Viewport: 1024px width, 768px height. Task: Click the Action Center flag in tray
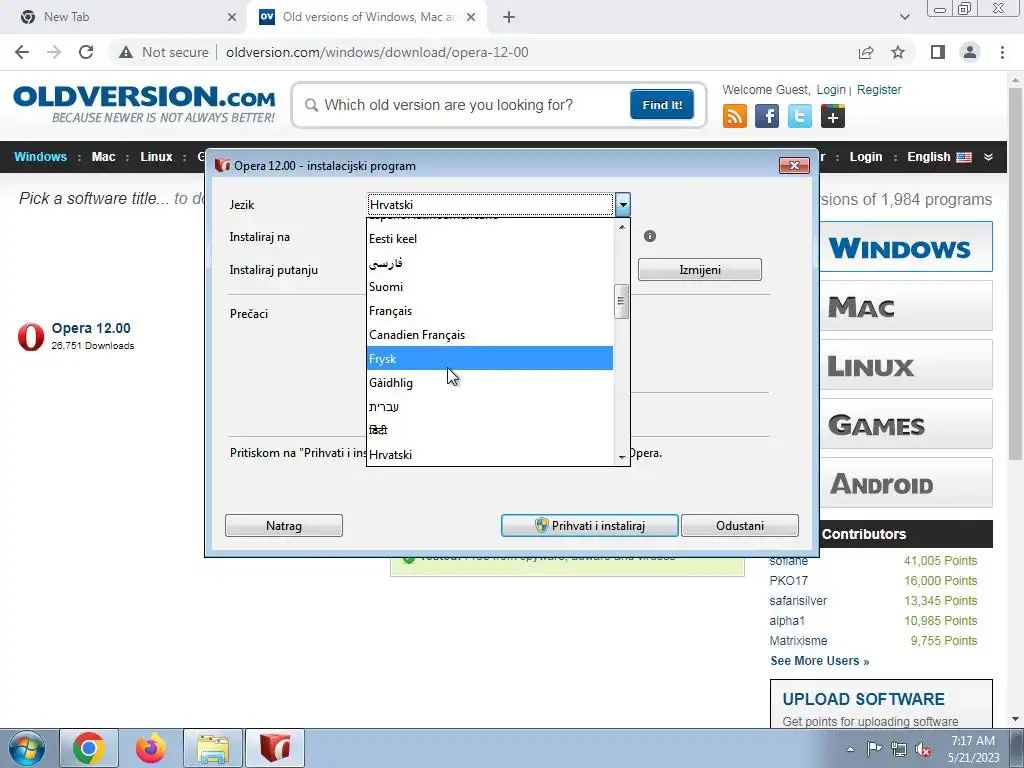click(x=874, y=749)
